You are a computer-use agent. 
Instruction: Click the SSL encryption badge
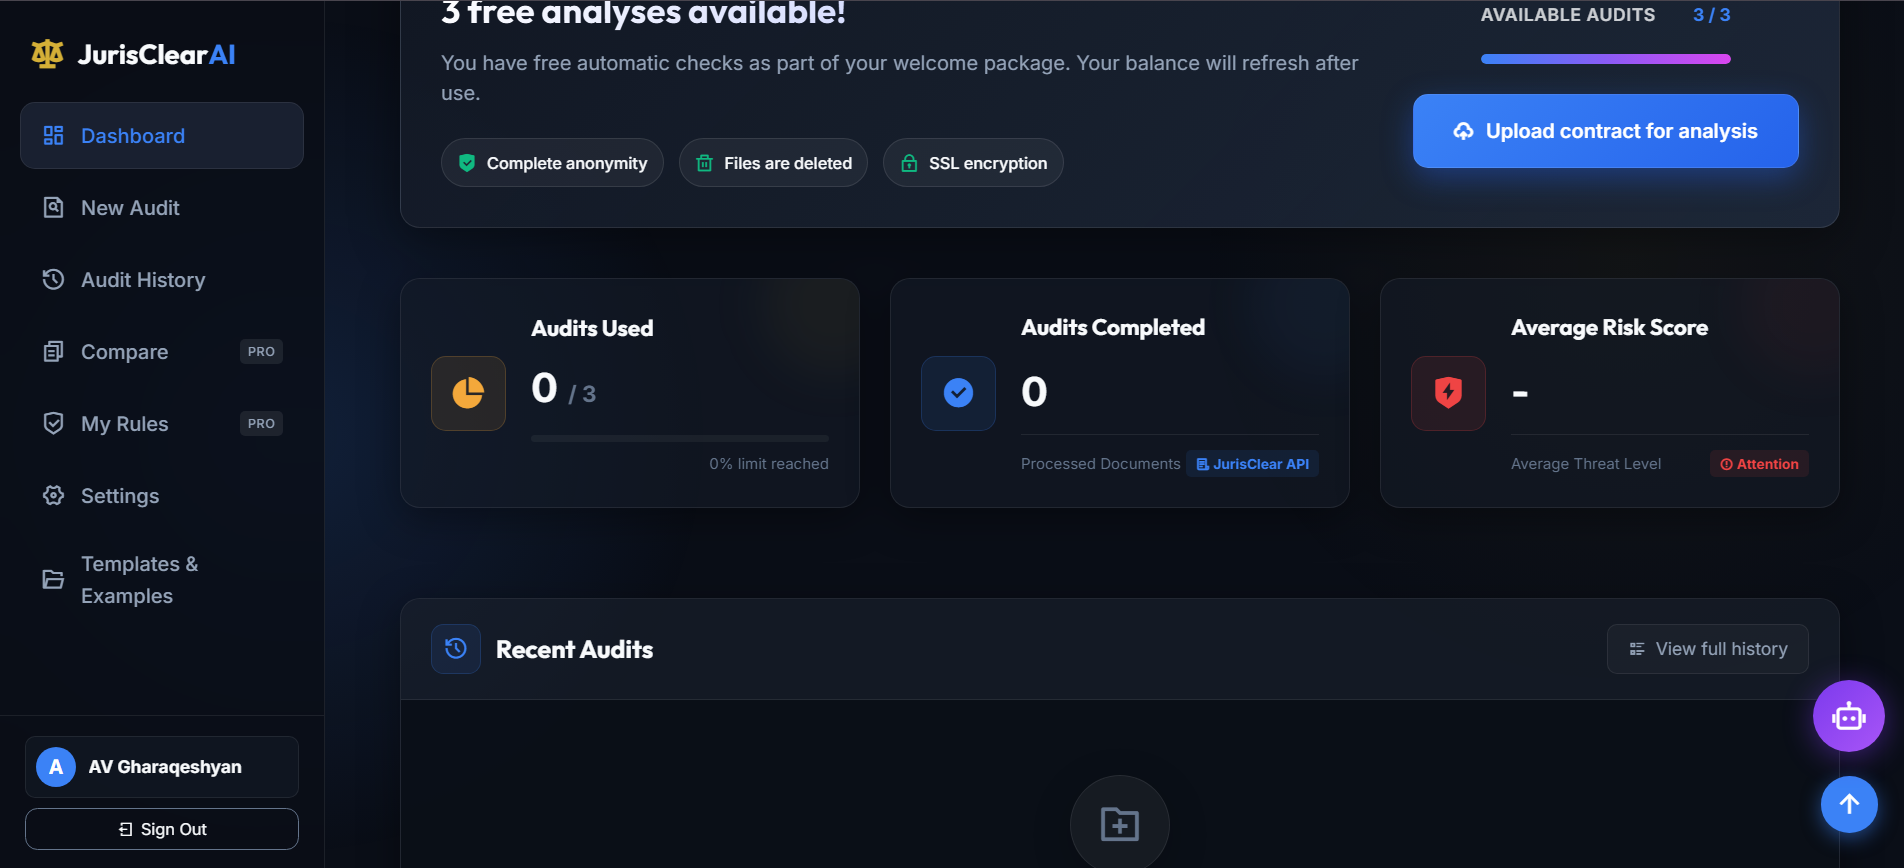973,163
